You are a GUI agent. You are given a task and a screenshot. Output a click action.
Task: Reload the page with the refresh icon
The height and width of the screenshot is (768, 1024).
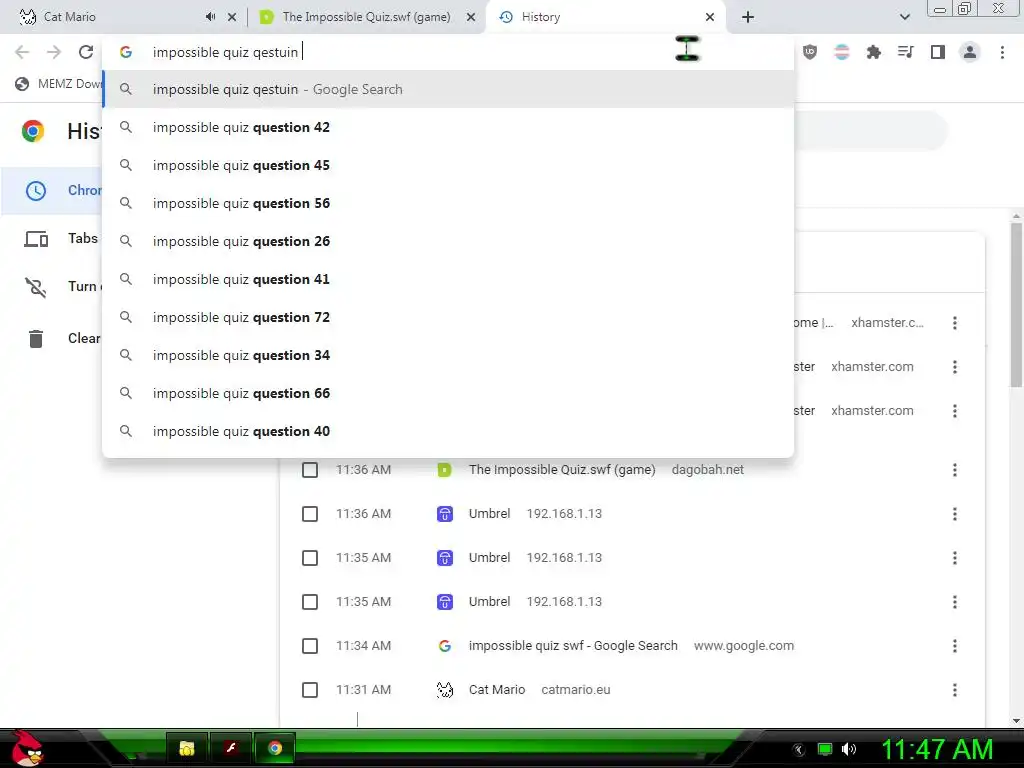point(86,52)
